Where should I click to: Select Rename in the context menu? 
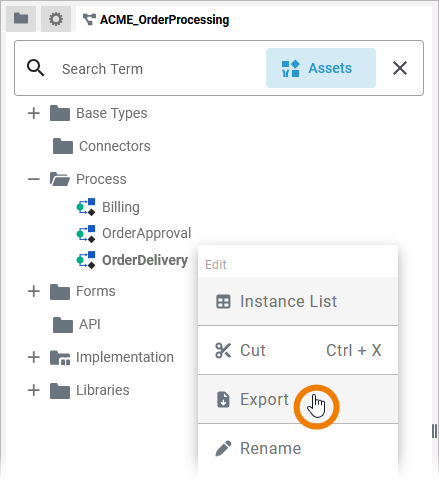click(x=298, y=448)
